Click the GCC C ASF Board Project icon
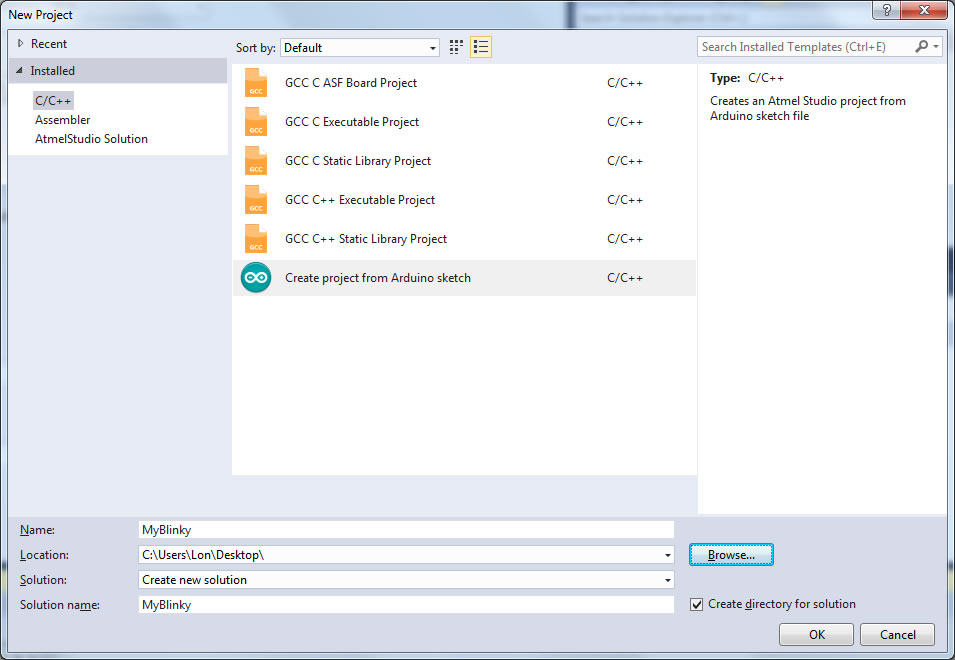 256,83
